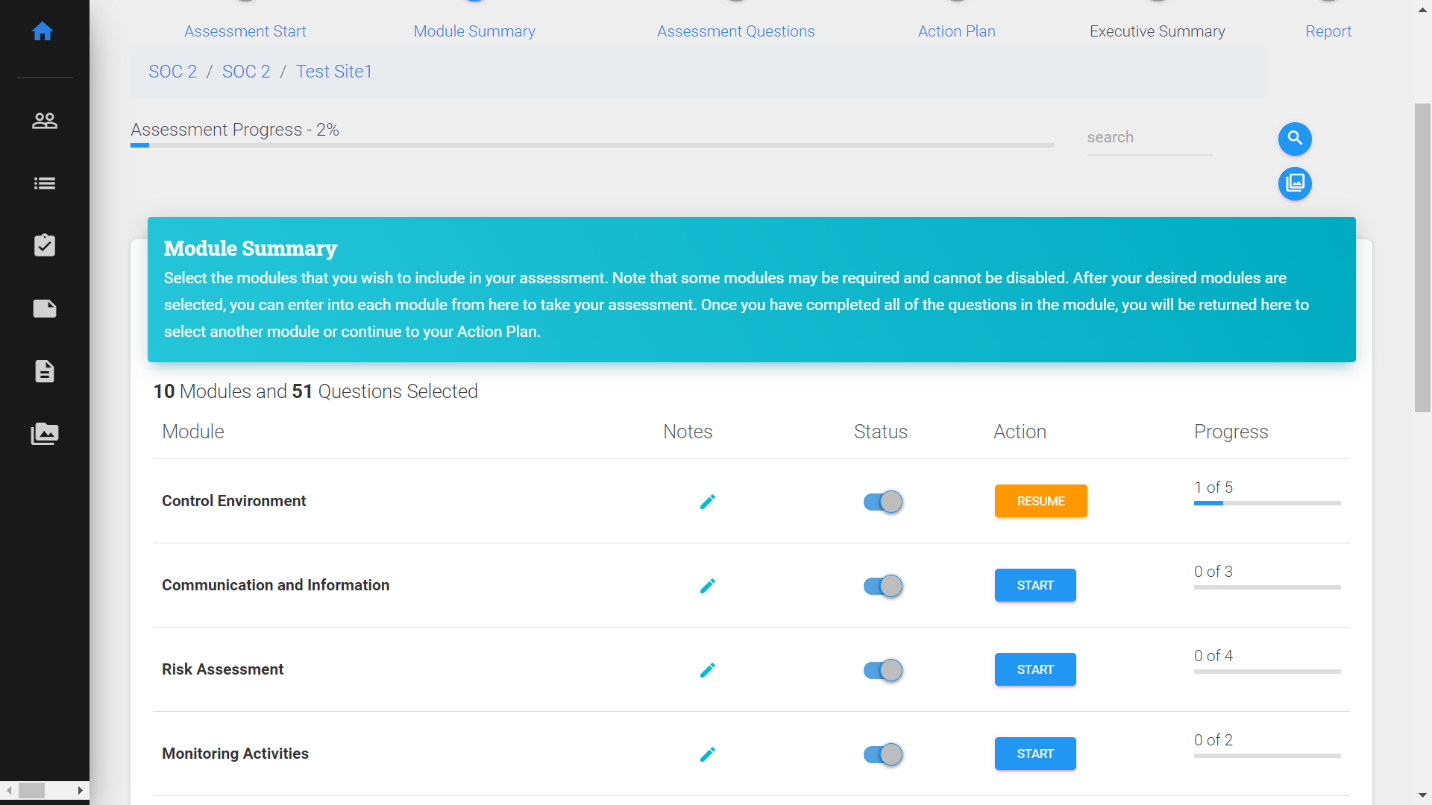Click the Action column header
Viewport: 1432px width, 805px height.
(1020, 431)
